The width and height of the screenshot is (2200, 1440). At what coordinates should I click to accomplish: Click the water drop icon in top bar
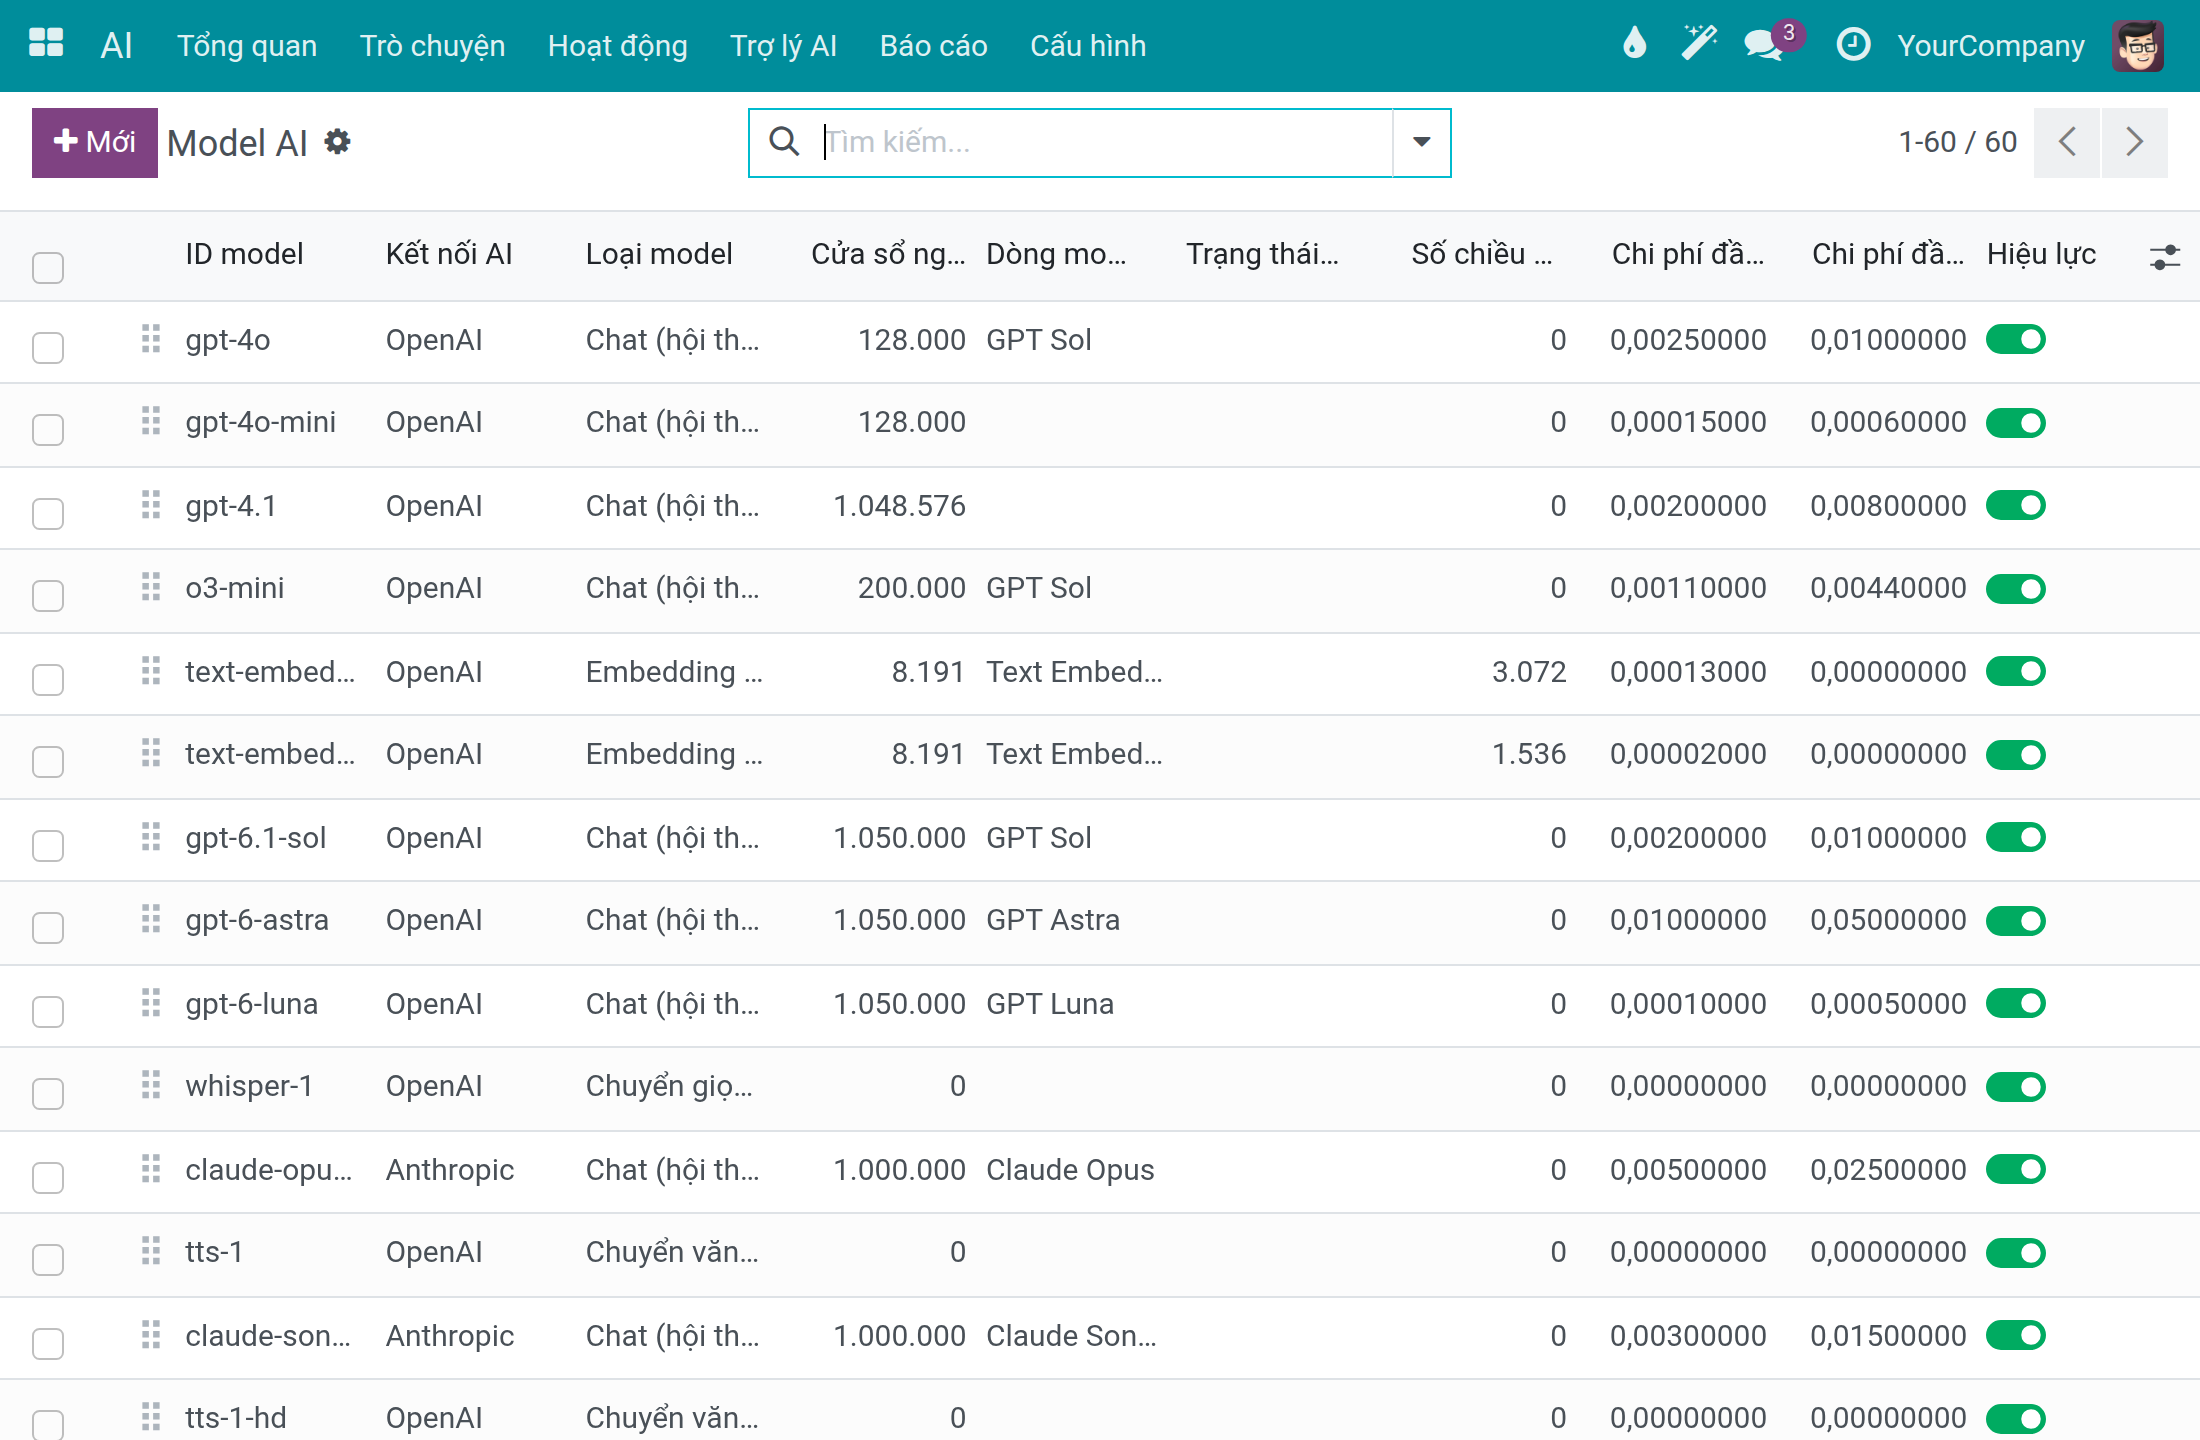1634,44
